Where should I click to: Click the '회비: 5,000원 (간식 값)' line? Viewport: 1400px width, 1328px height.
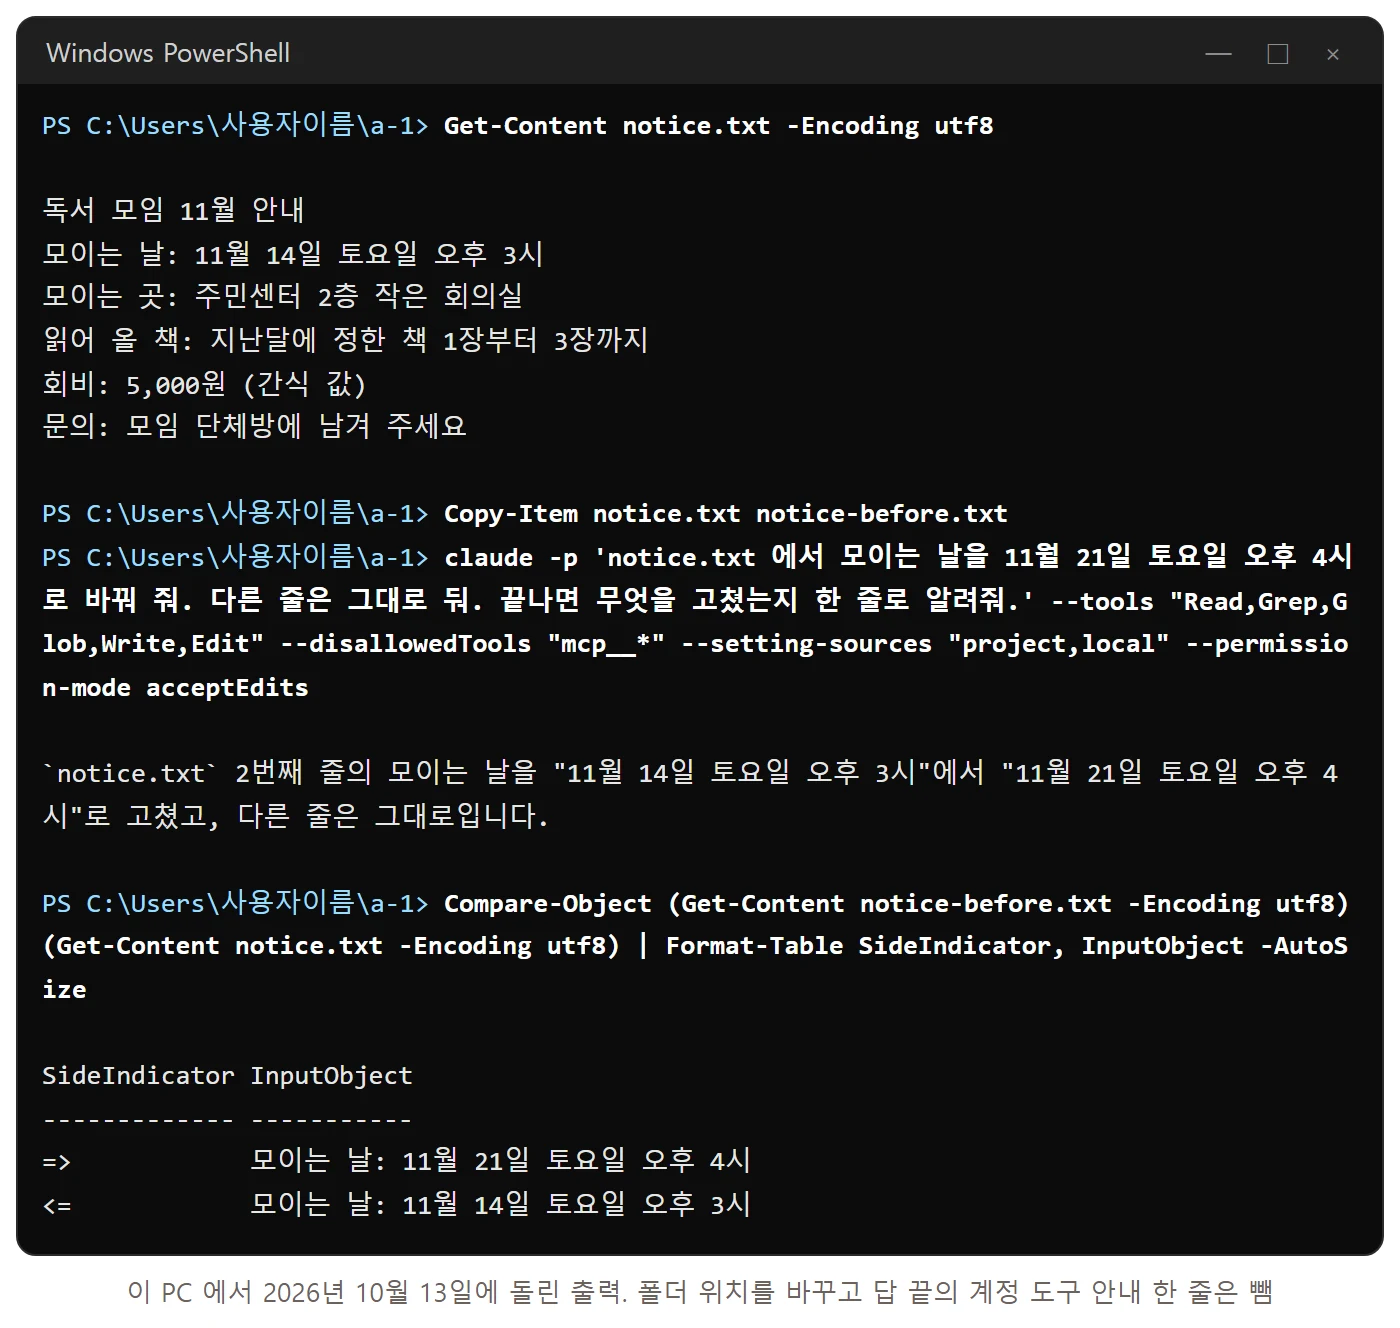204,384
